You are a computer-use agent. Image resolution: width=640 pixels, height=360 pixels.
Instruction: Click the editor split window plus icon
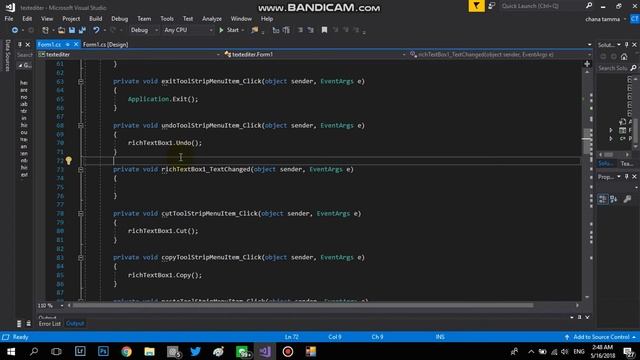(x=587, y=64)
